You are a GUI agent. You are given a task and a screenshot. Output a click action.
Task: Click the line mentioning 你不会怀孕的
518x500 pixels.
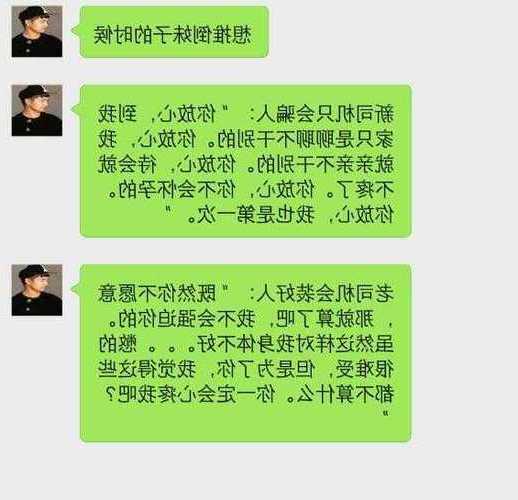251,190
